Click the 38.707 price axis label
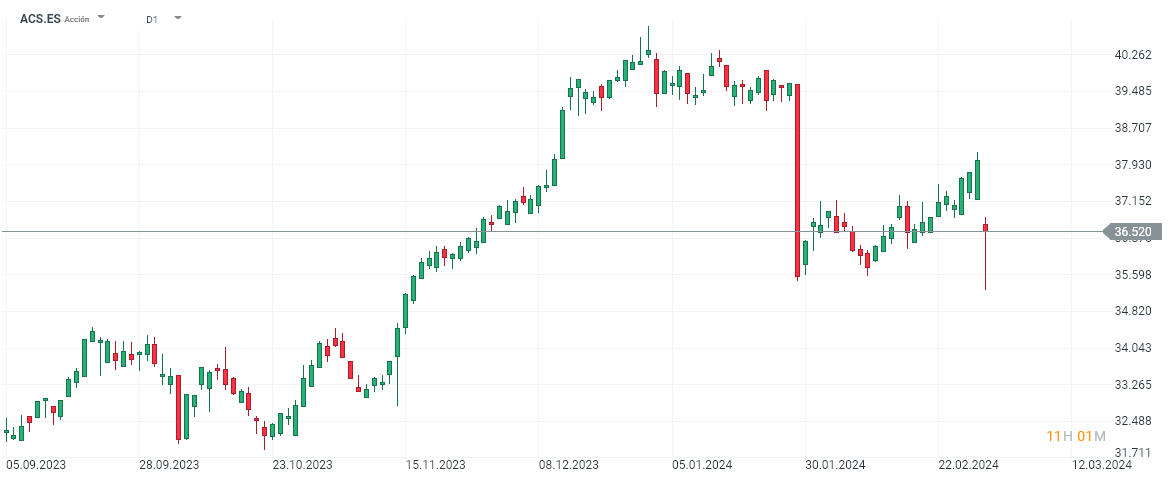 1132,128
